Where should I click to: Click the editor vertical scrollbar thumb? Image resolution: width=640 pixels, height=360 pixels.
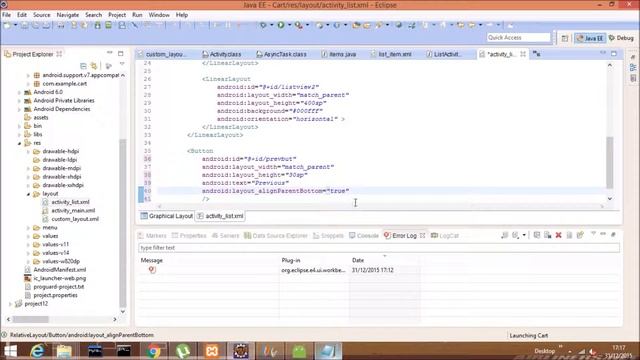[x=610, y=162]
